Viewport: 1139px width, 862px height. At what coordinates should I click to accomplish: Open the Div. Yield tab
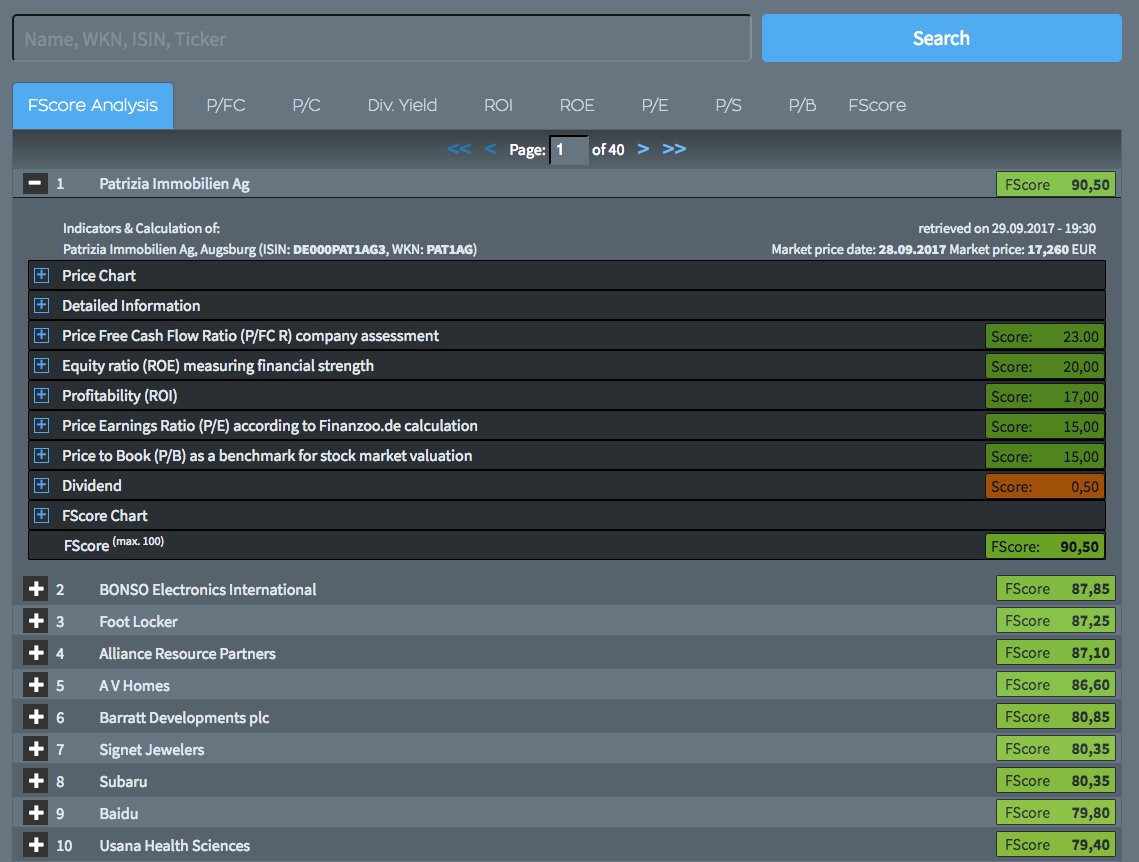tap(402, 106)
